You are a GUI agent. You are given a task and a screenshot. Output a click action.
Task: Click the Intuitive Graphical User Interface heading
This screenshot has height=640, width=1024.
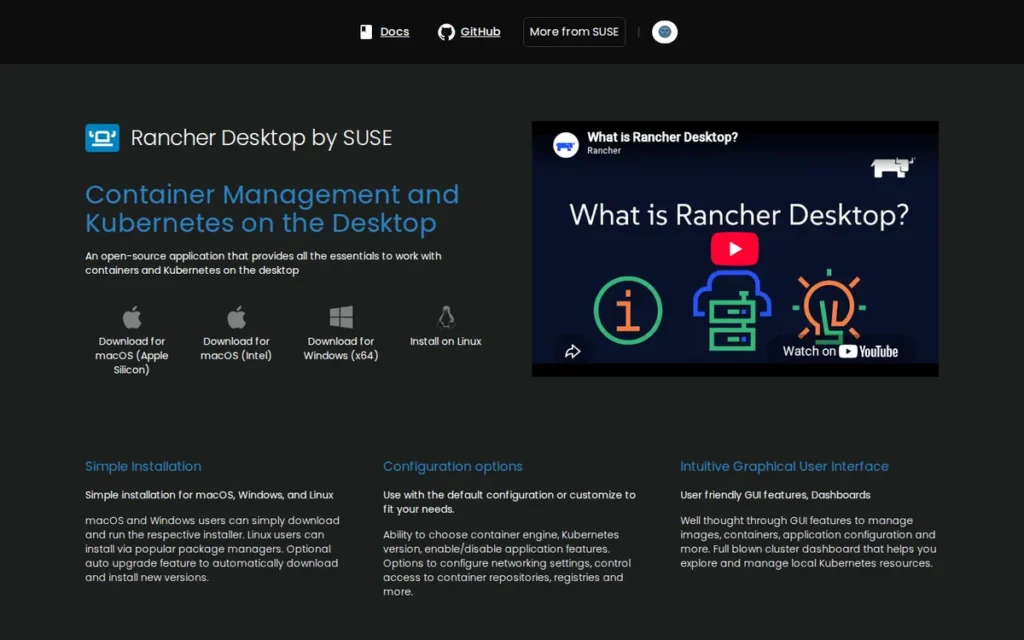(x=784, y=466)
